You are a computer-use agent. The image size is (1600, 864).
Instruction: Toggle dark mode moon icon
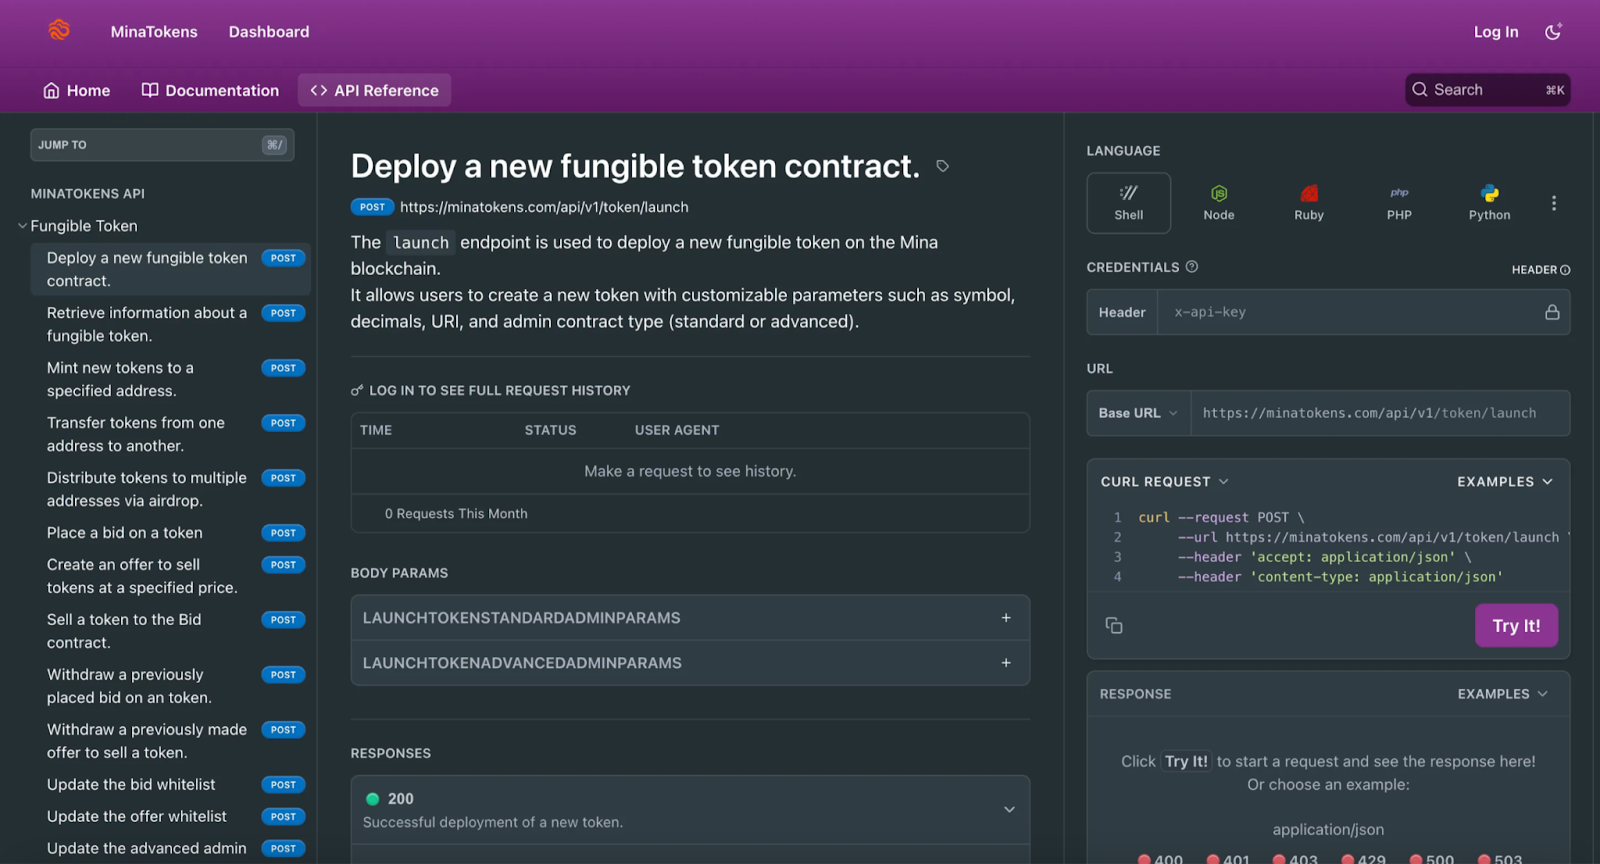tap(1553, 32)
